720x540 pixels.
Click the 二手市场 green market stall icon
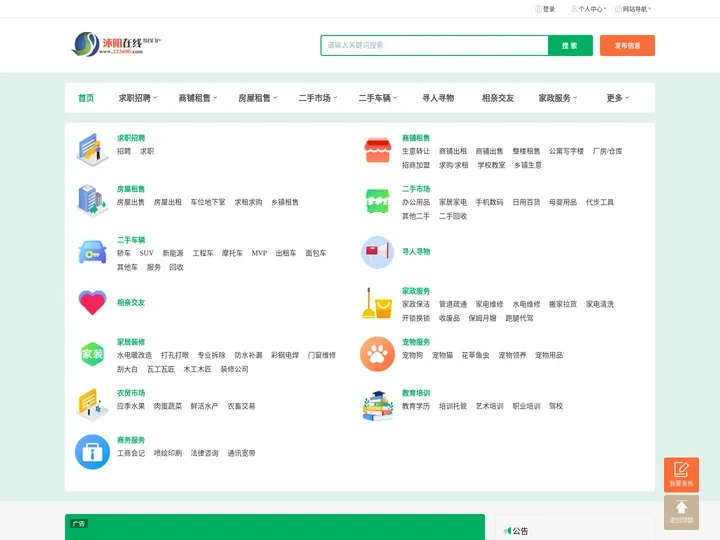coord(377,201)
